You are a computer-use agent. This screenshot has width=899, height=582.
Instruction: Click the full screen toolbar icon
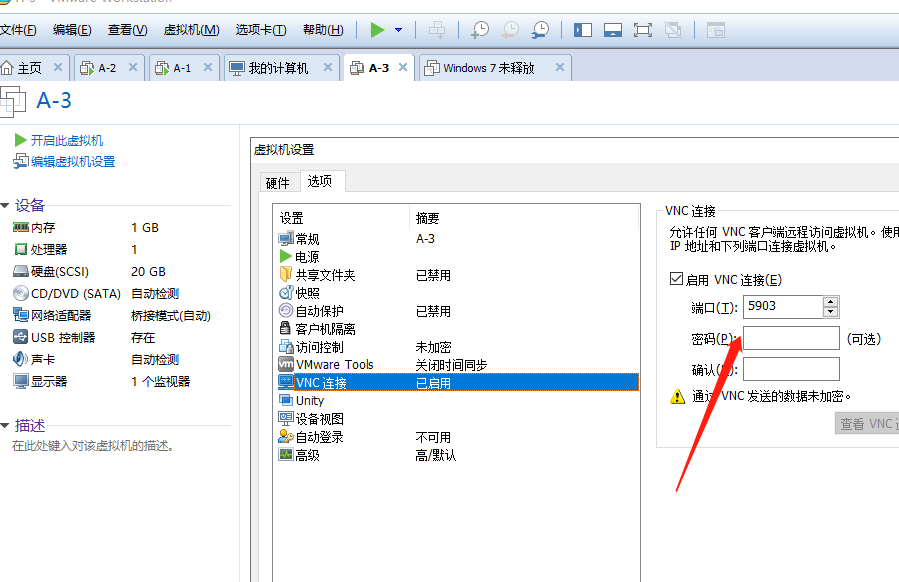click(x=643, y=30)
